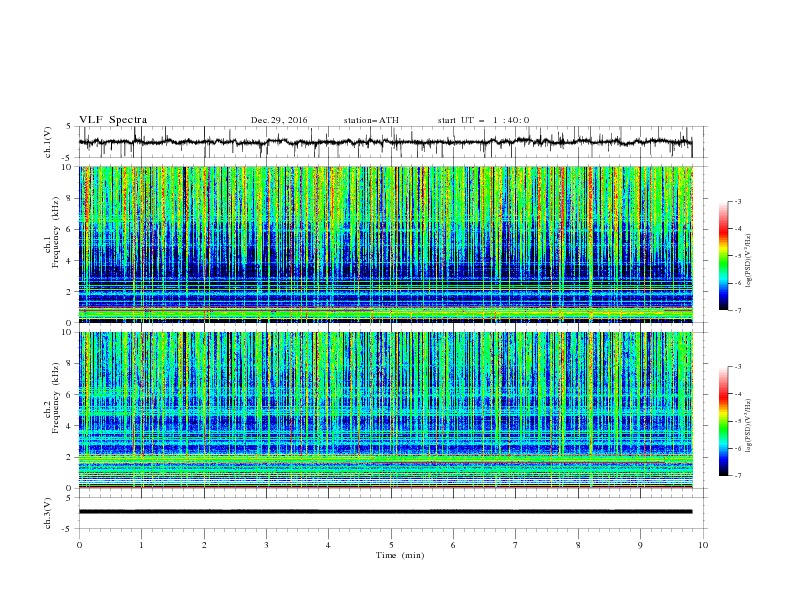Click the "-7" label on lower colorbar
792x612 pixels.
(x=737, y=476)
